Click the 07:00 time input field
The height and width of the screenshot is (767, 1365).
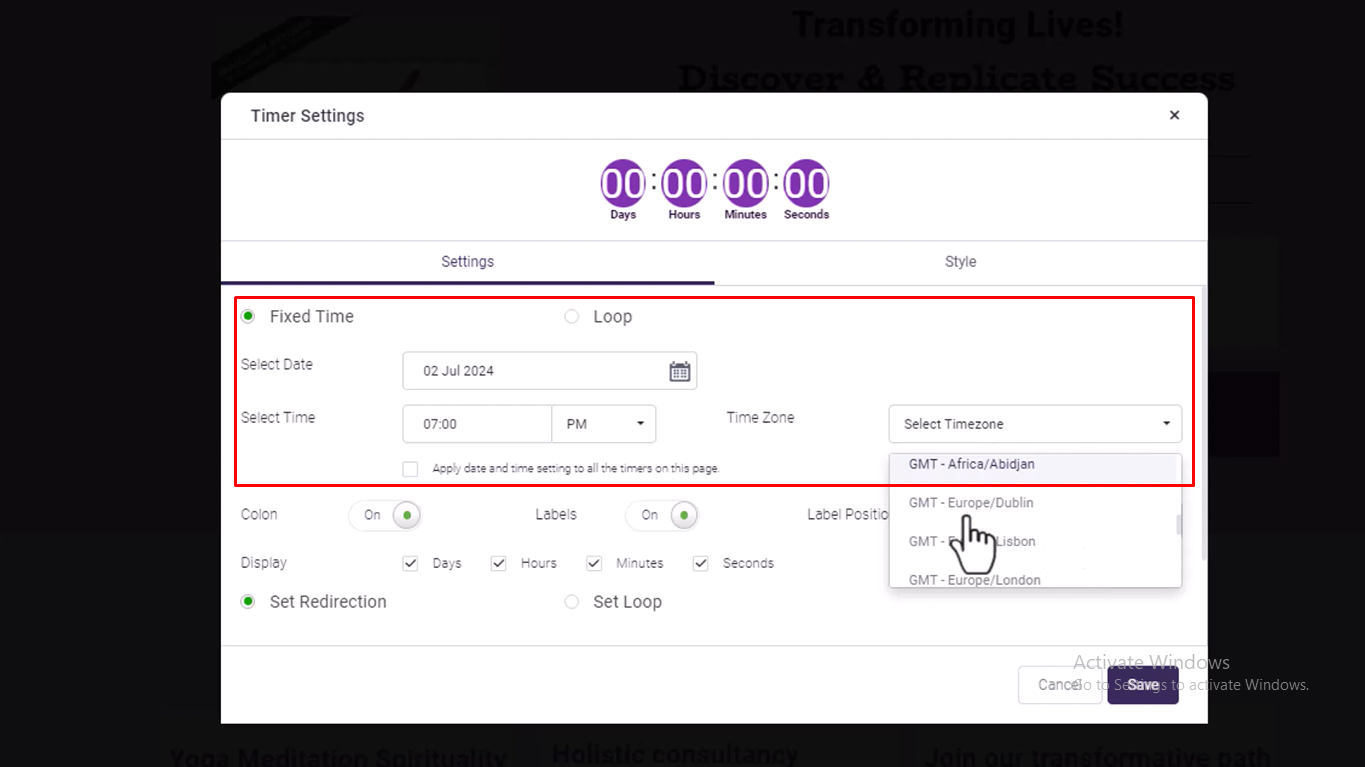point(477,424)
